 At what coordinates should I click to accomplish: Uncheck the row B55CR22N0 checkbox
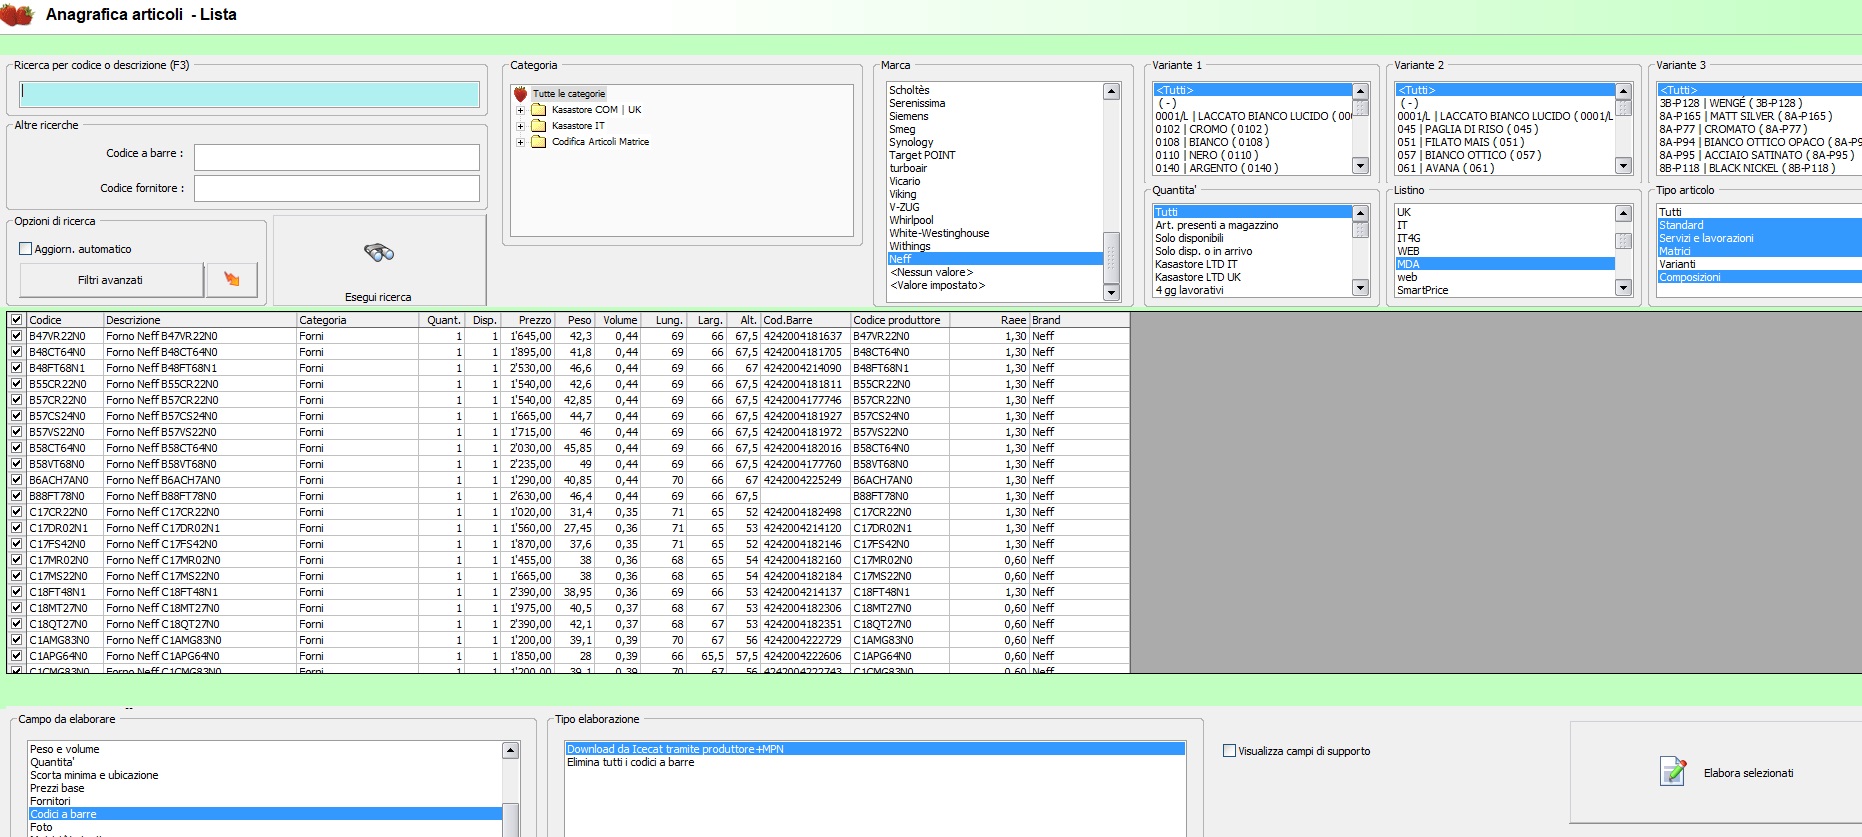tap(16, 384)
